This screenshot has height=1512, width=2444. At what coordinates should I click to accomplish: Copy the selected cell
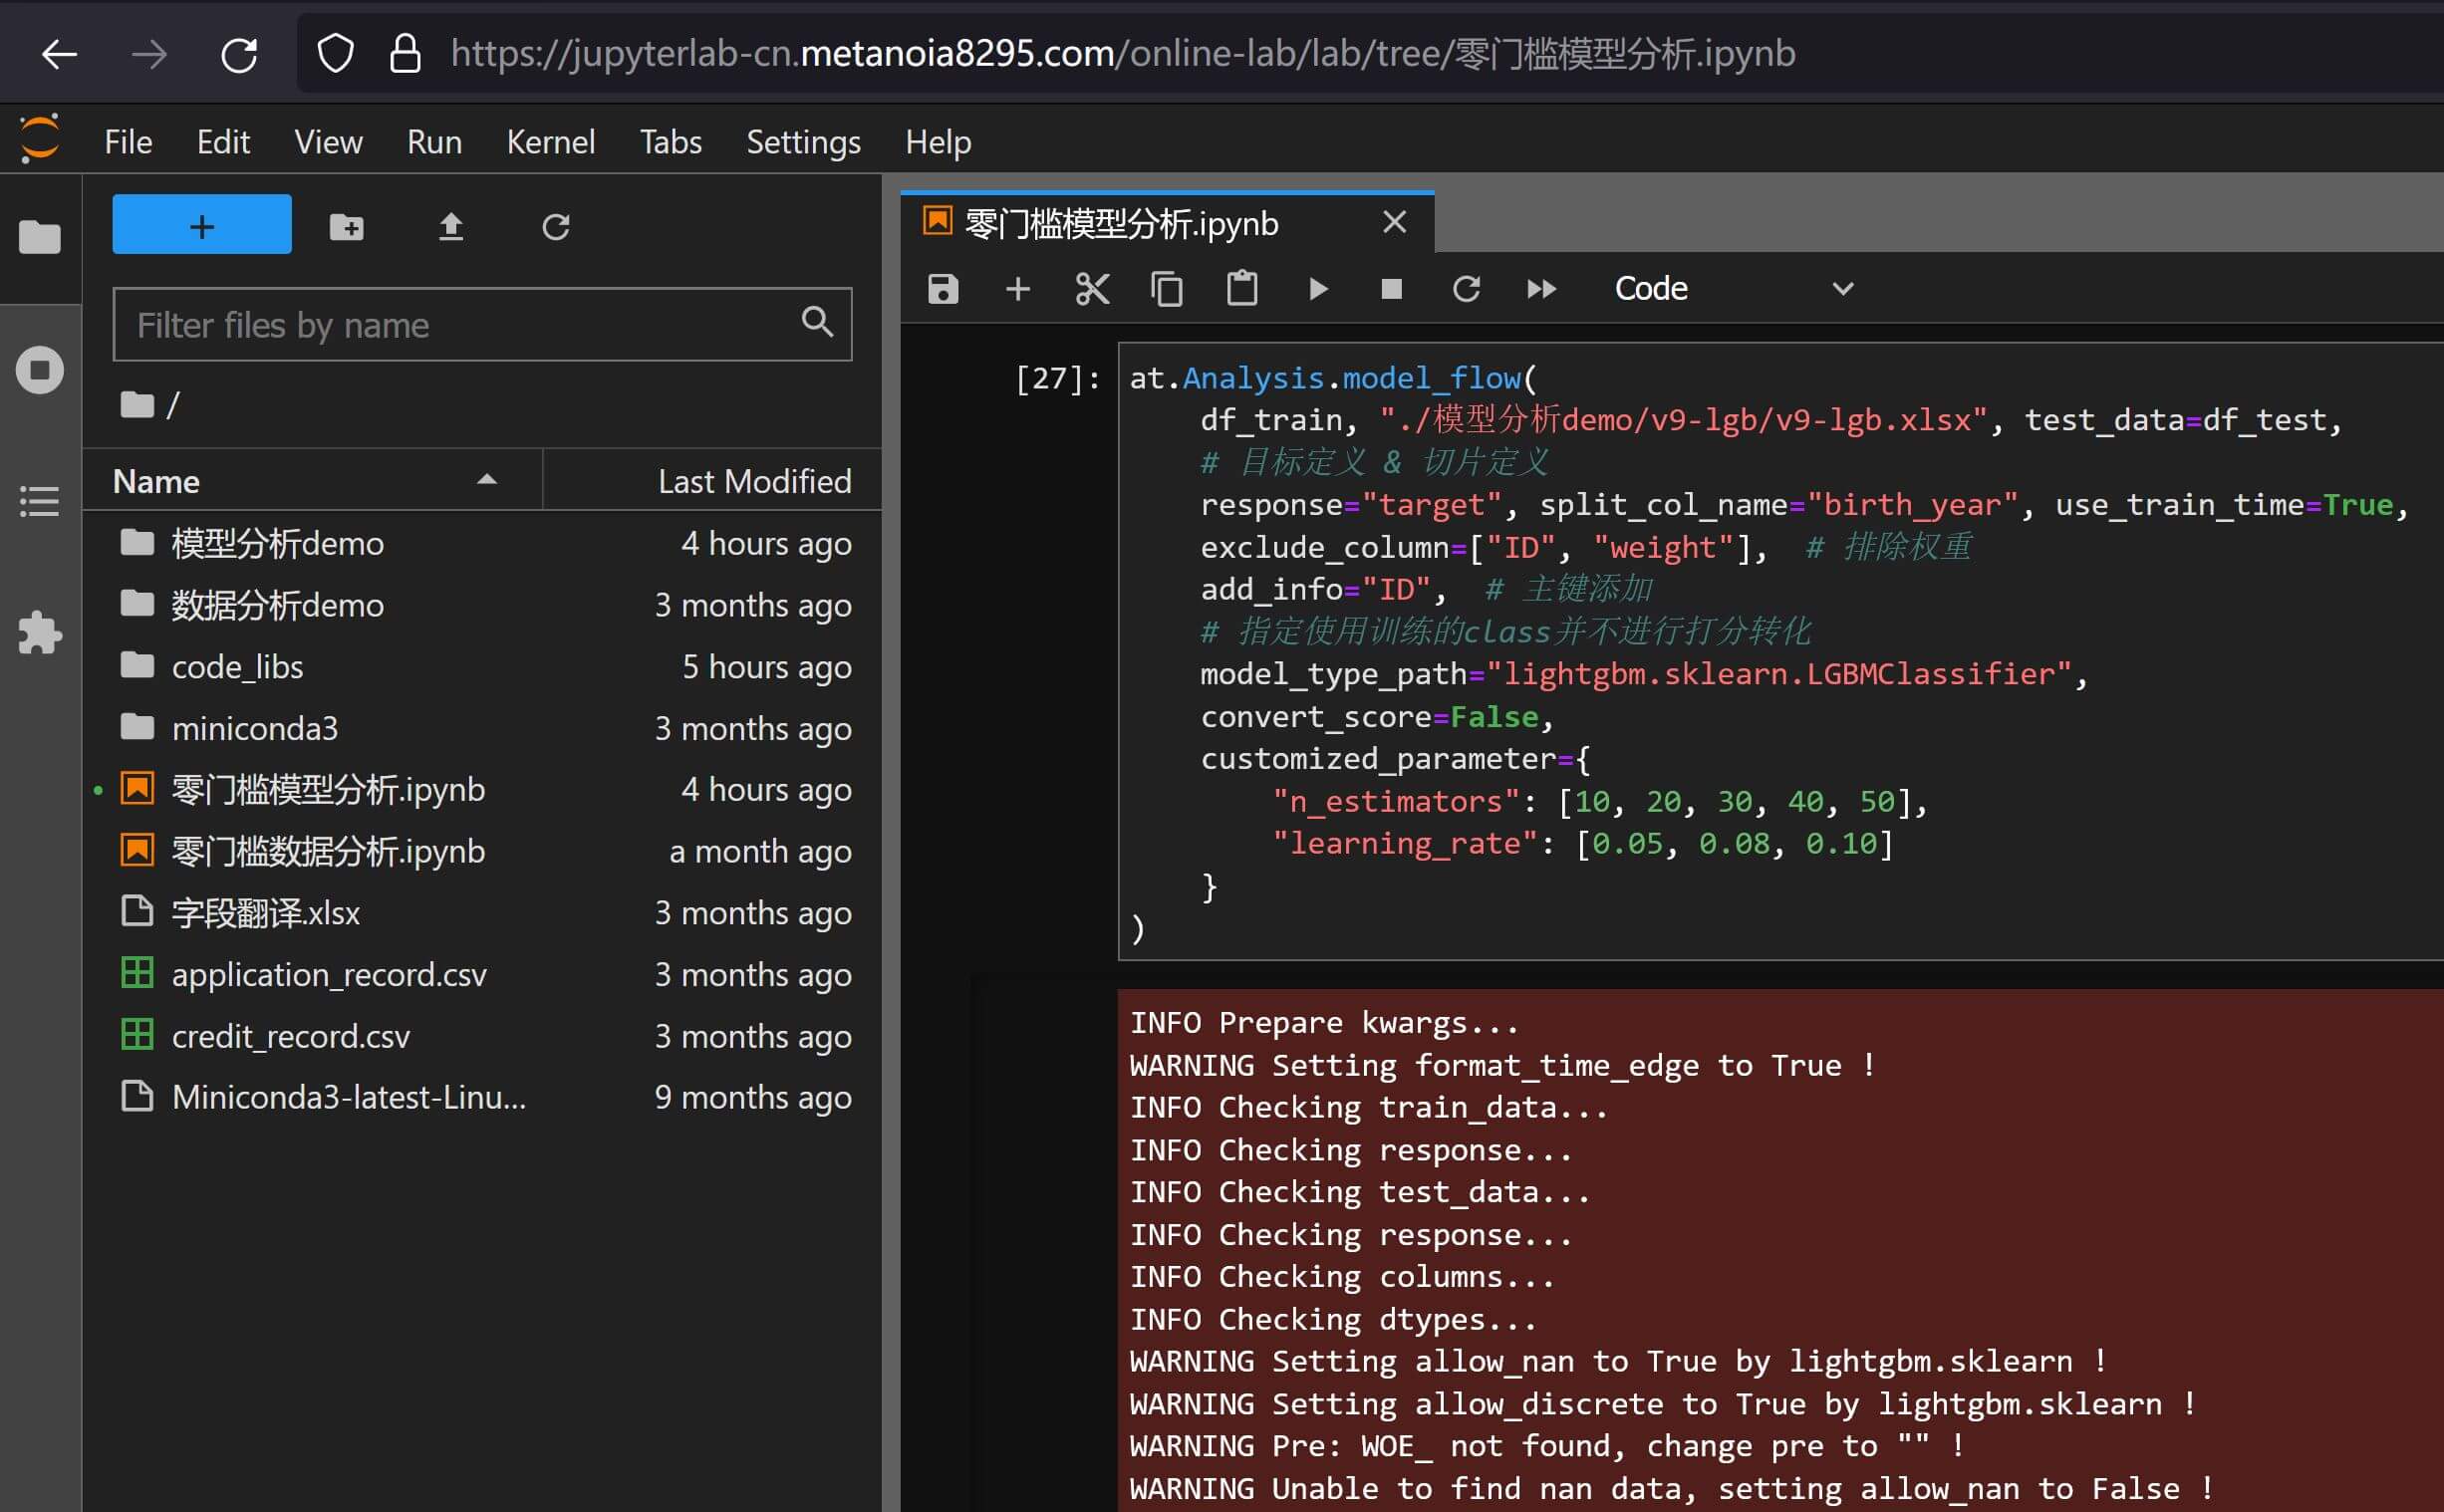tap(1166, 289)
